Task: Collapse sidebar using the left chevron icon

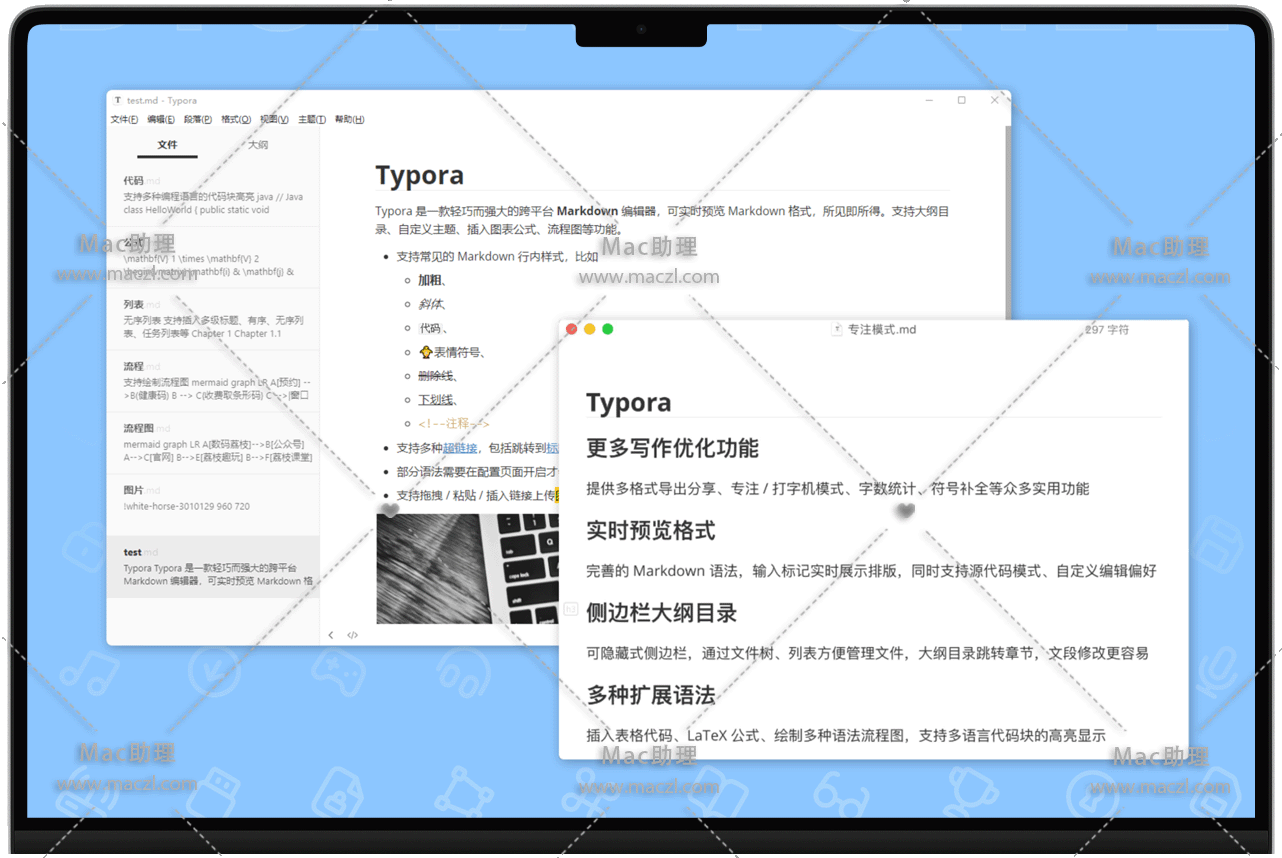Action: click(x=331, y=635)
